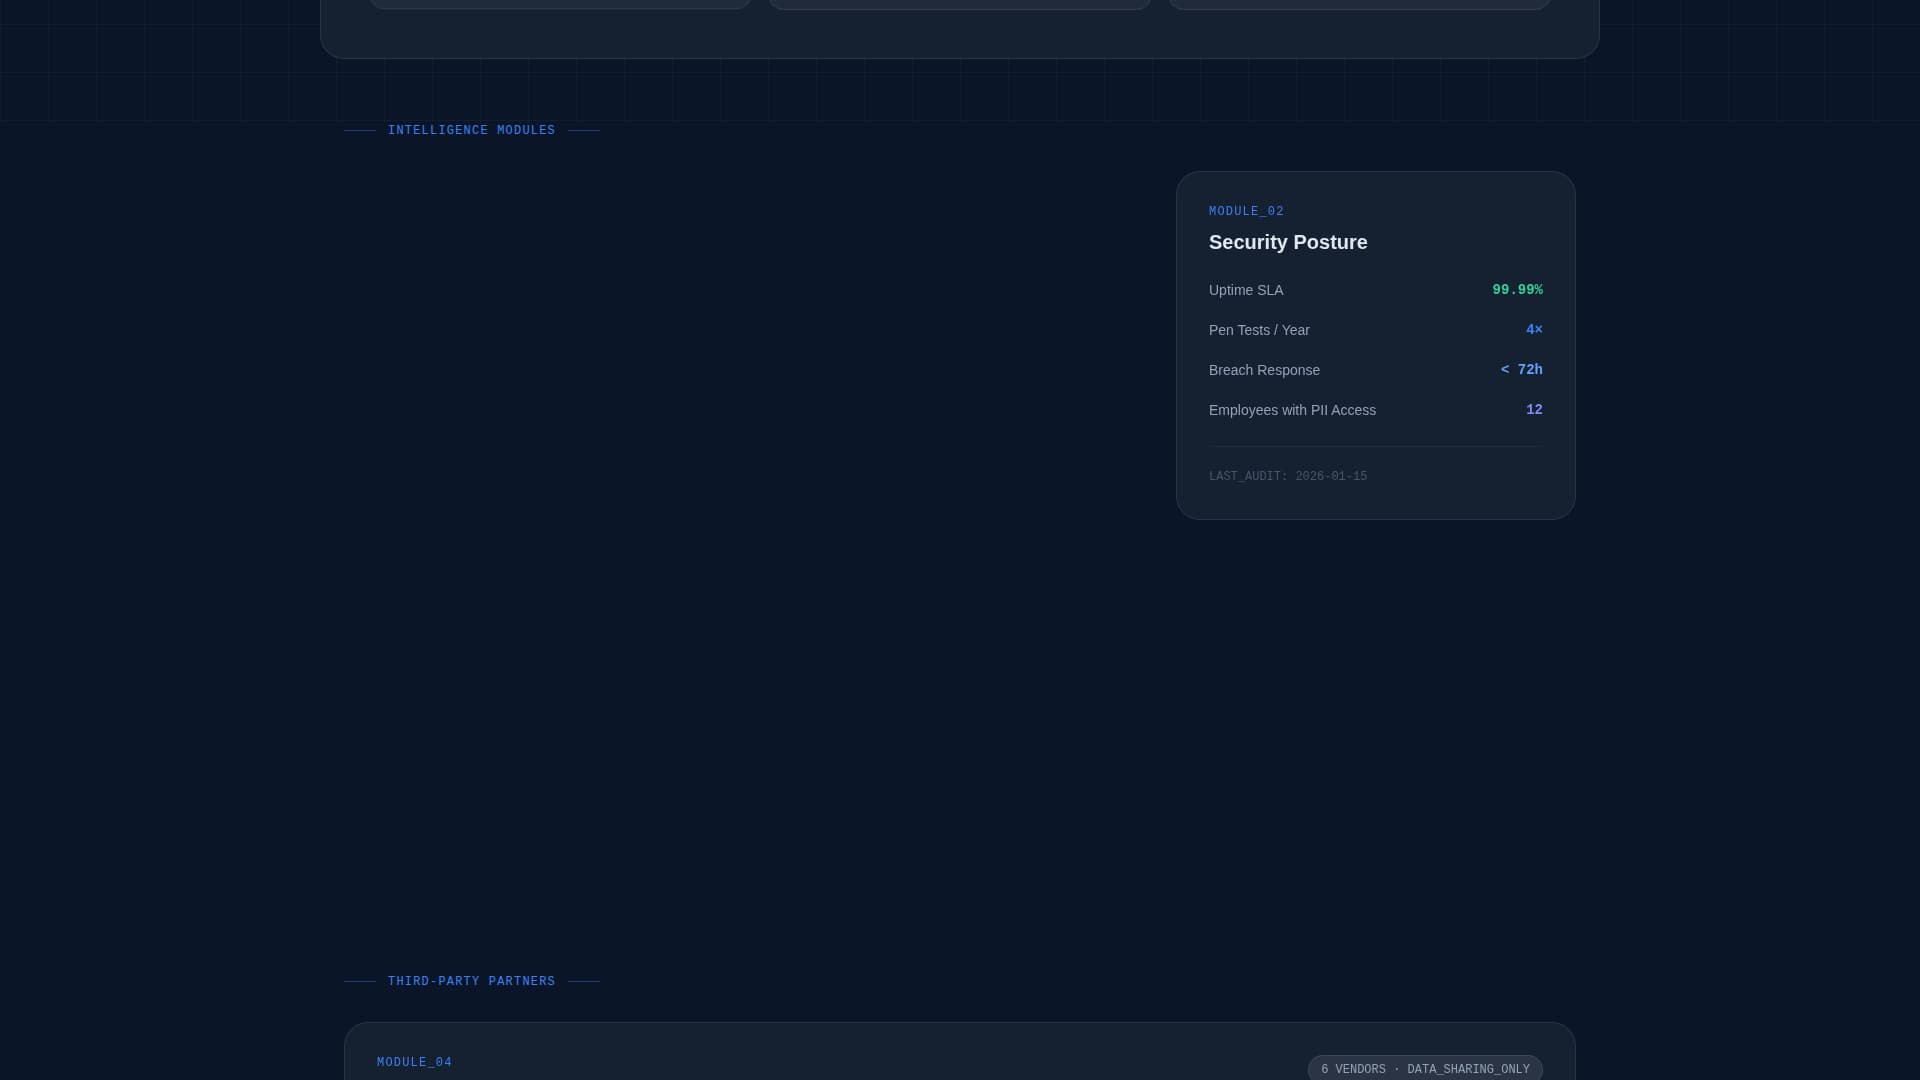The height and width of the screenshot is (1080, 1920).
Task: Click the LAST_AUDIT: 2026-01-15 footer text
Action: [x=1287, y=477]
